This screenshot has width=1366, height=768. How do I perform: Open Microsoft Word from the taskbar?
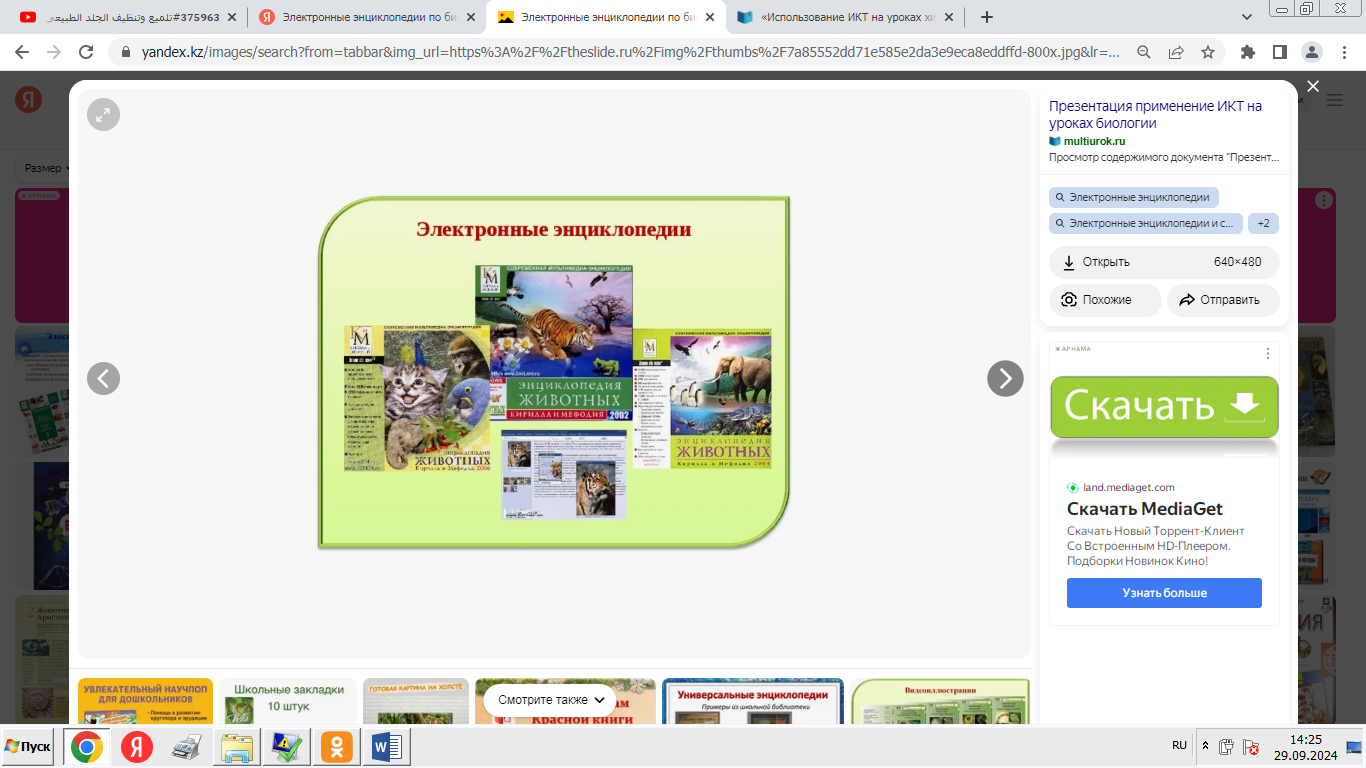click(x=387, y=747)
